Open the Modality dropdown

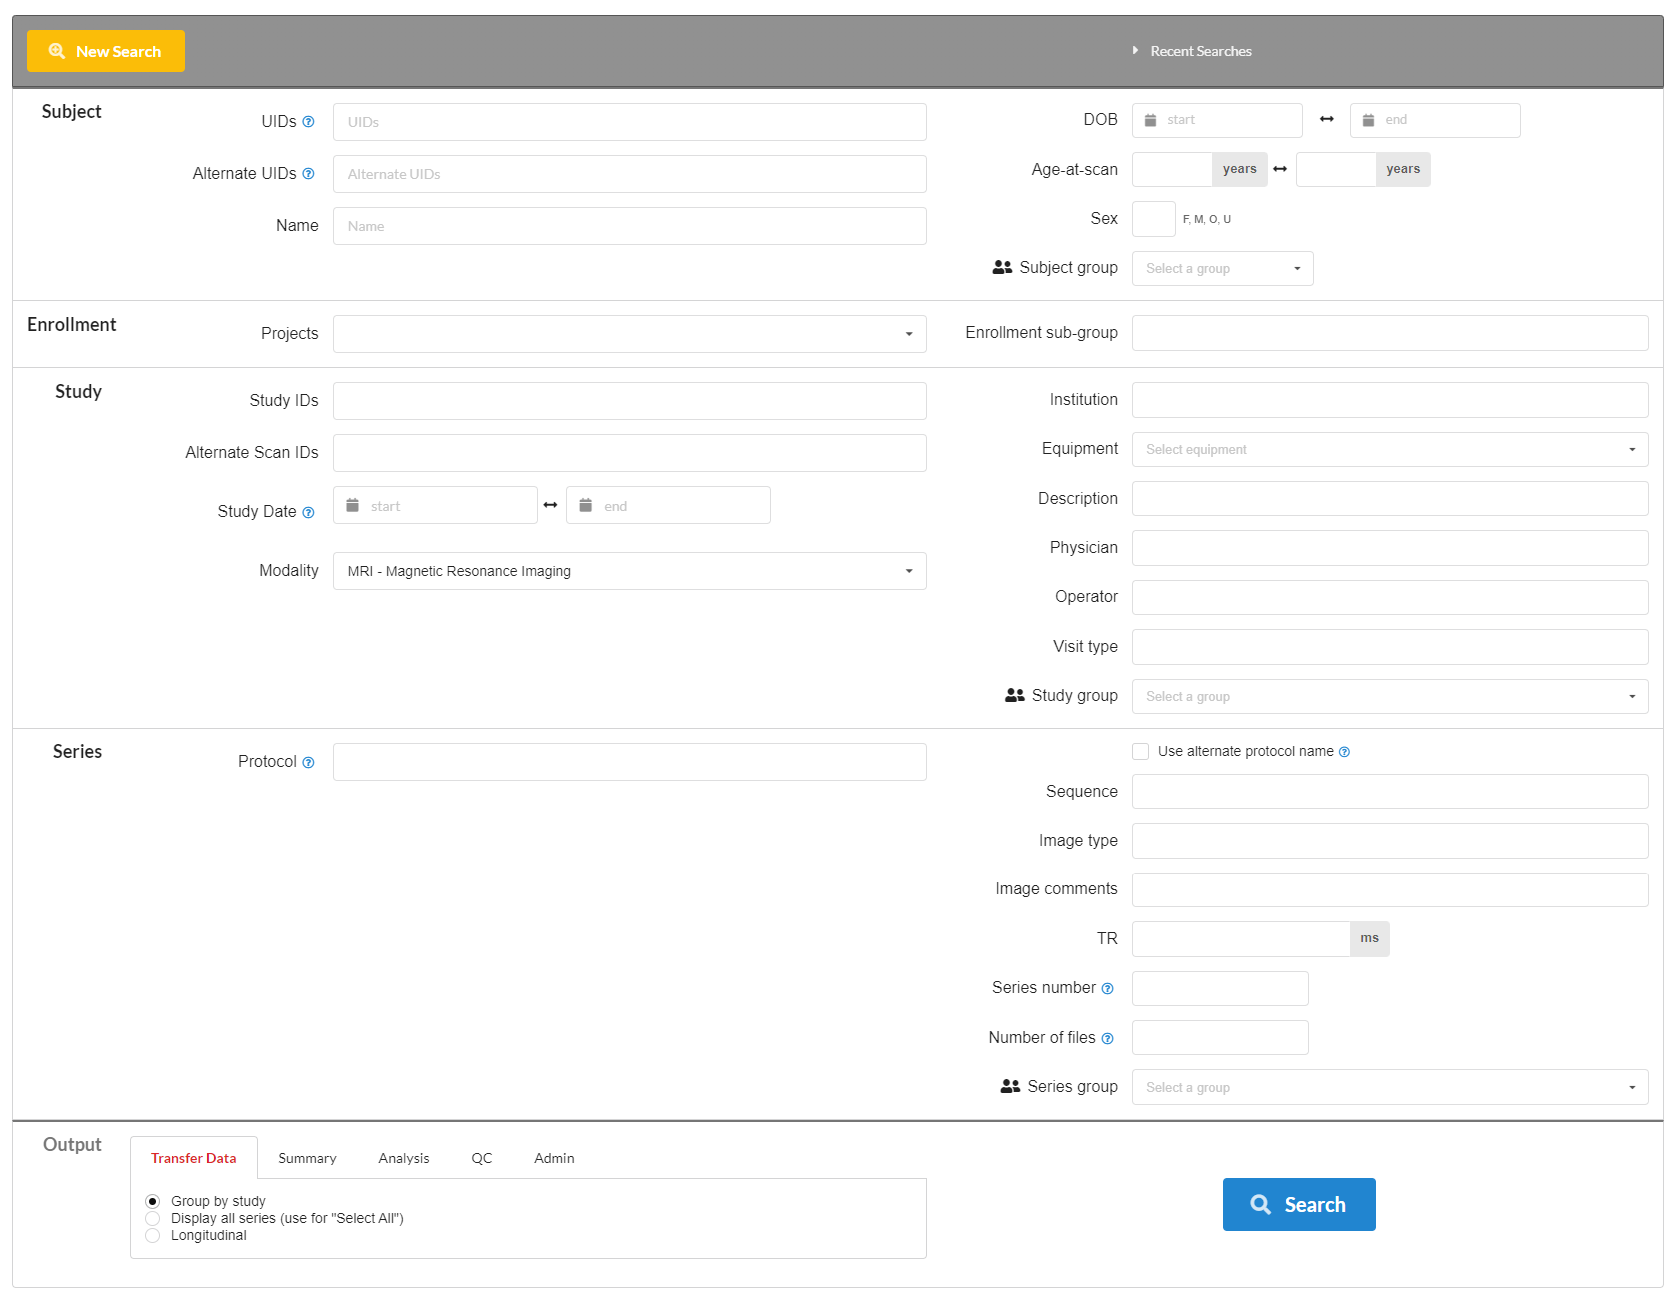coord(629,571)
